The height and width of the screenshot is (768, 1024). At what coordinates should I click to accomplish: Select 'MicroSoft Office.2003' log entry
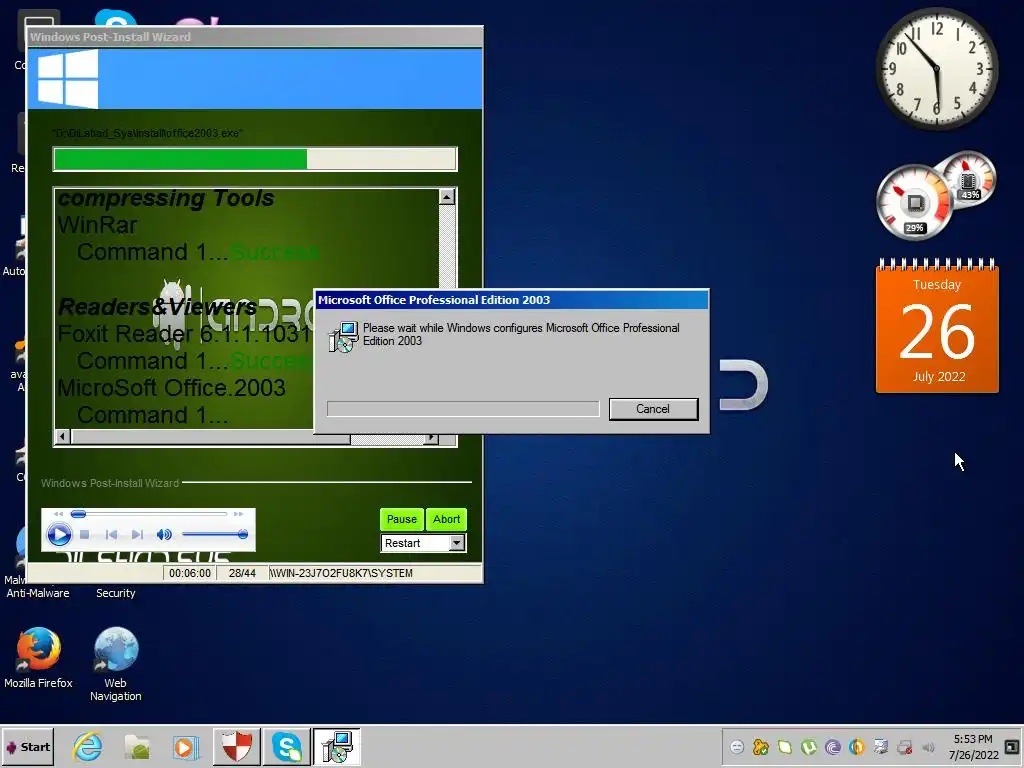(171, 388)
